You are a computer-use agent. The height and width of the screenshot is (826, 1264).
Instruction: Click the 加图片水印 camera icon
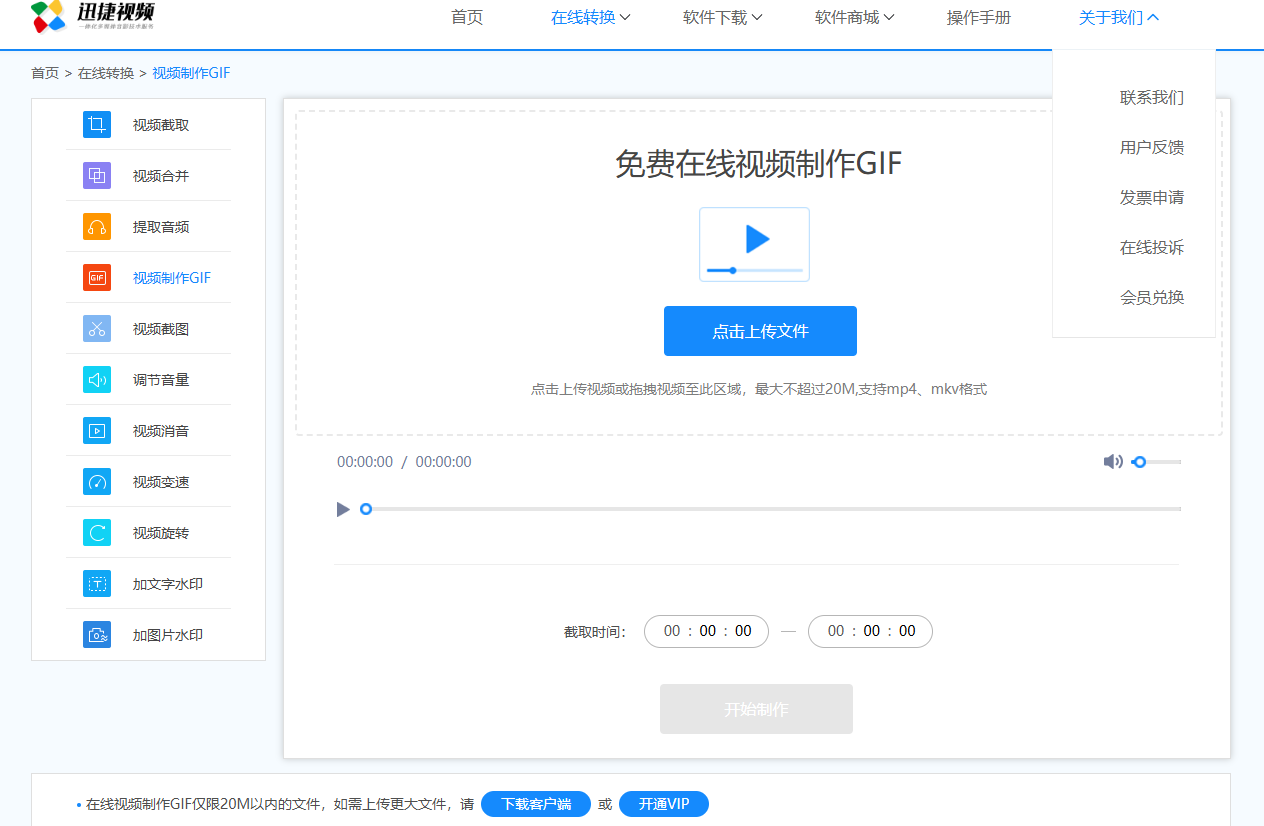(x=97, y=635)
